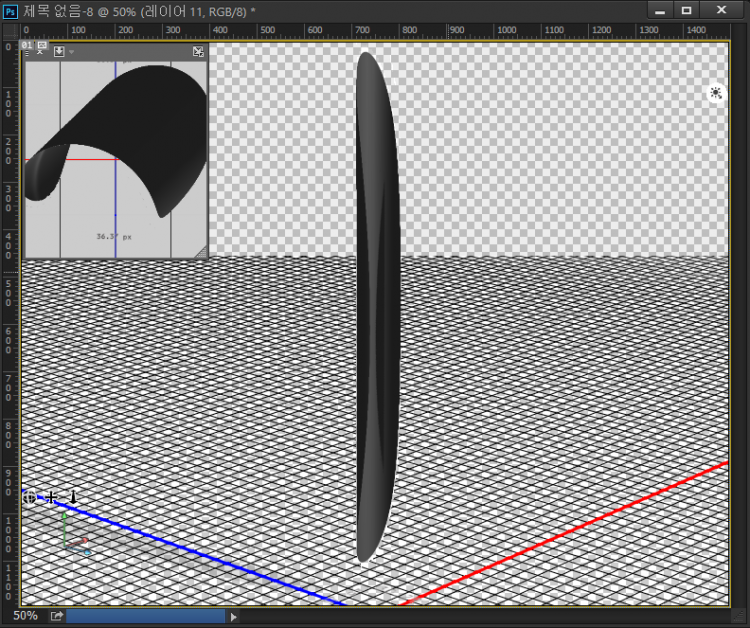Click the 3D axis widget
750x628 pixels.
click(x=72, y=536)
